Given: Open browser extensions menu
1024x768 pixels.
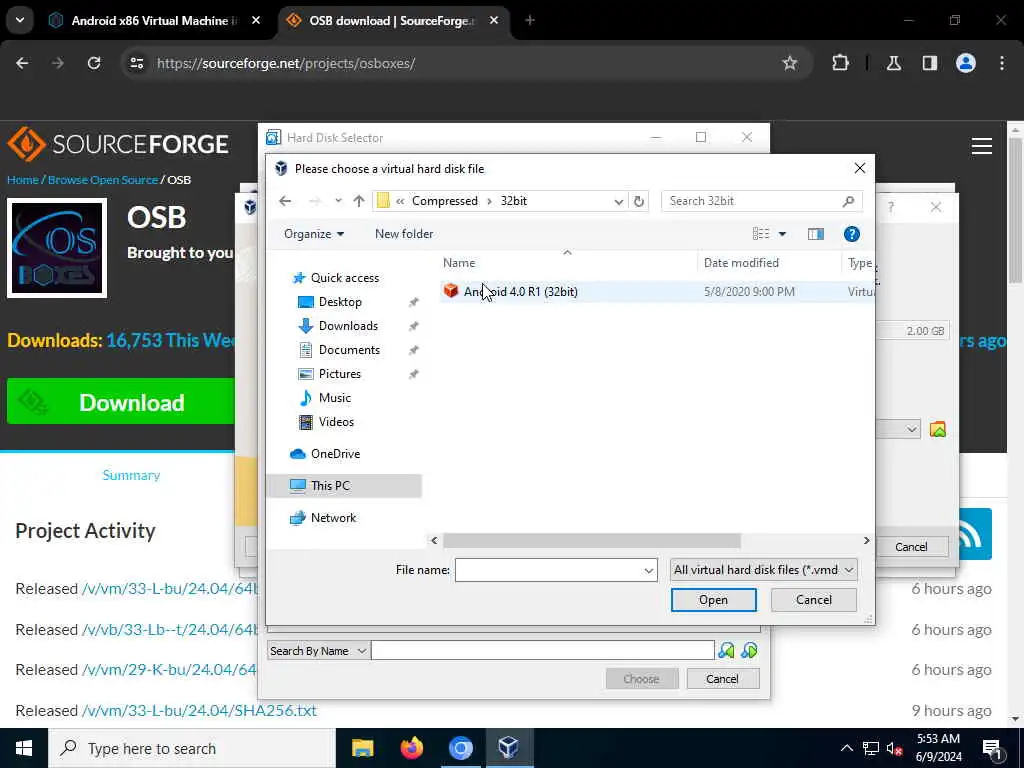Looking at the screenshot, I should coord(840,63).
